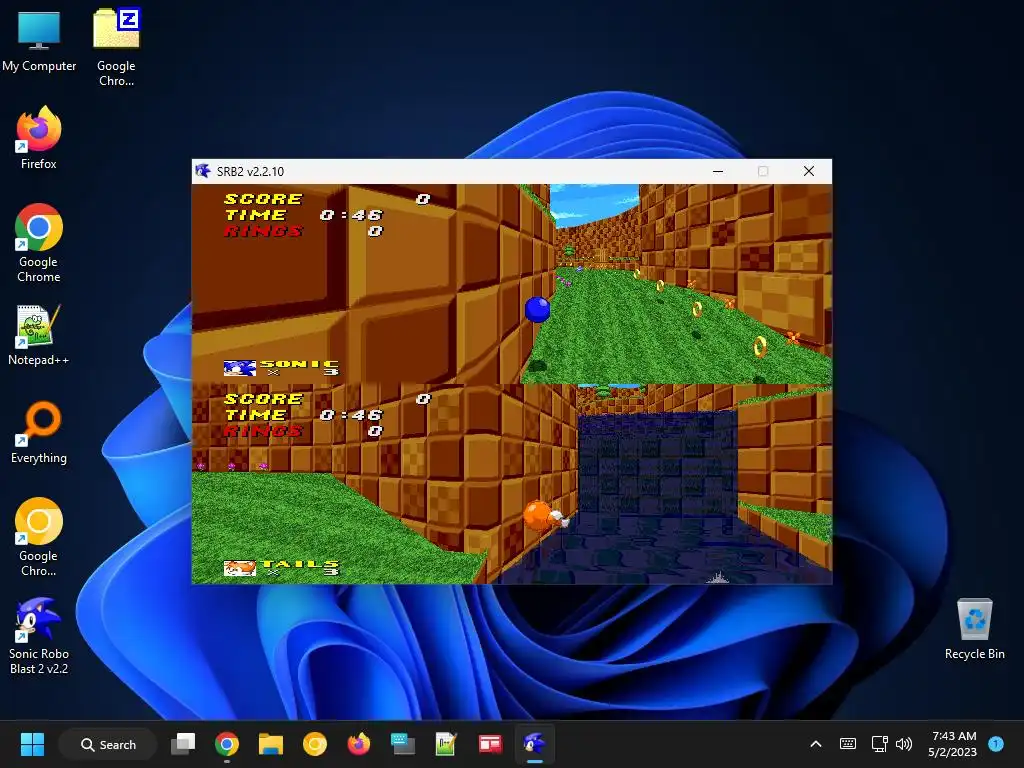
Task: Open Chrome Canary from the taskbar
Action: click(314, 744)
